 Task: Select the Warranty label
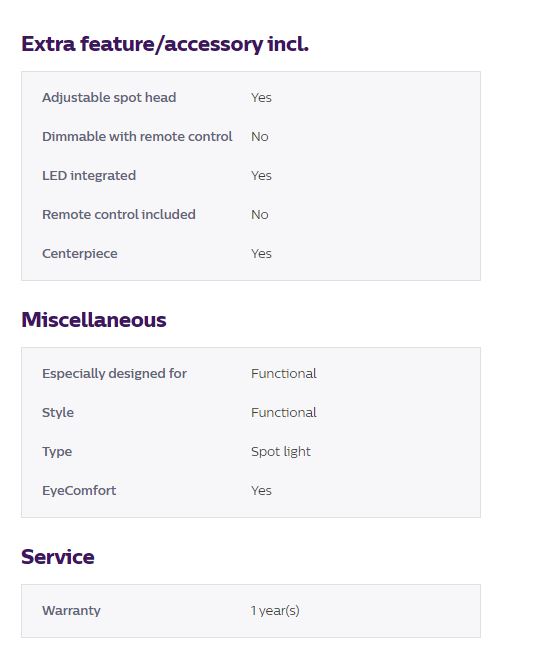pyautogui.click(x=71, y=611)
